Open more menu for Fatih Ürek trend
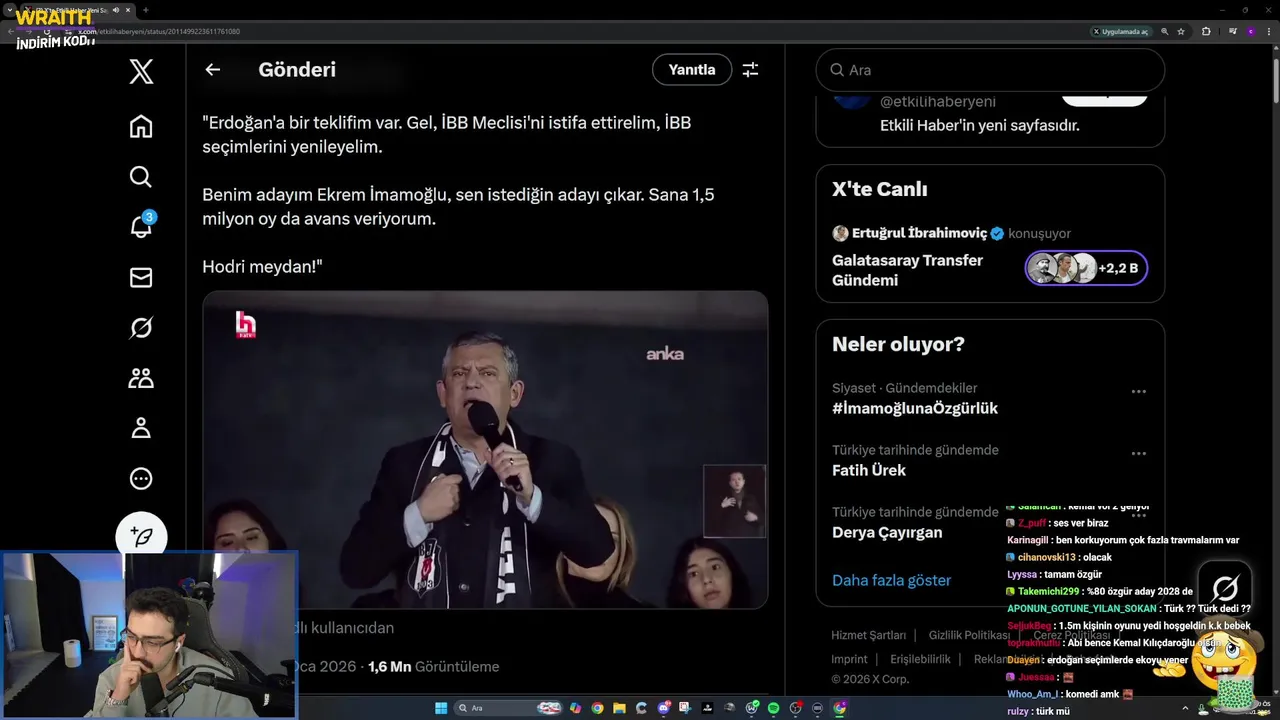The width and height of the screenshot is (1280, 720). pos(1138,454)
